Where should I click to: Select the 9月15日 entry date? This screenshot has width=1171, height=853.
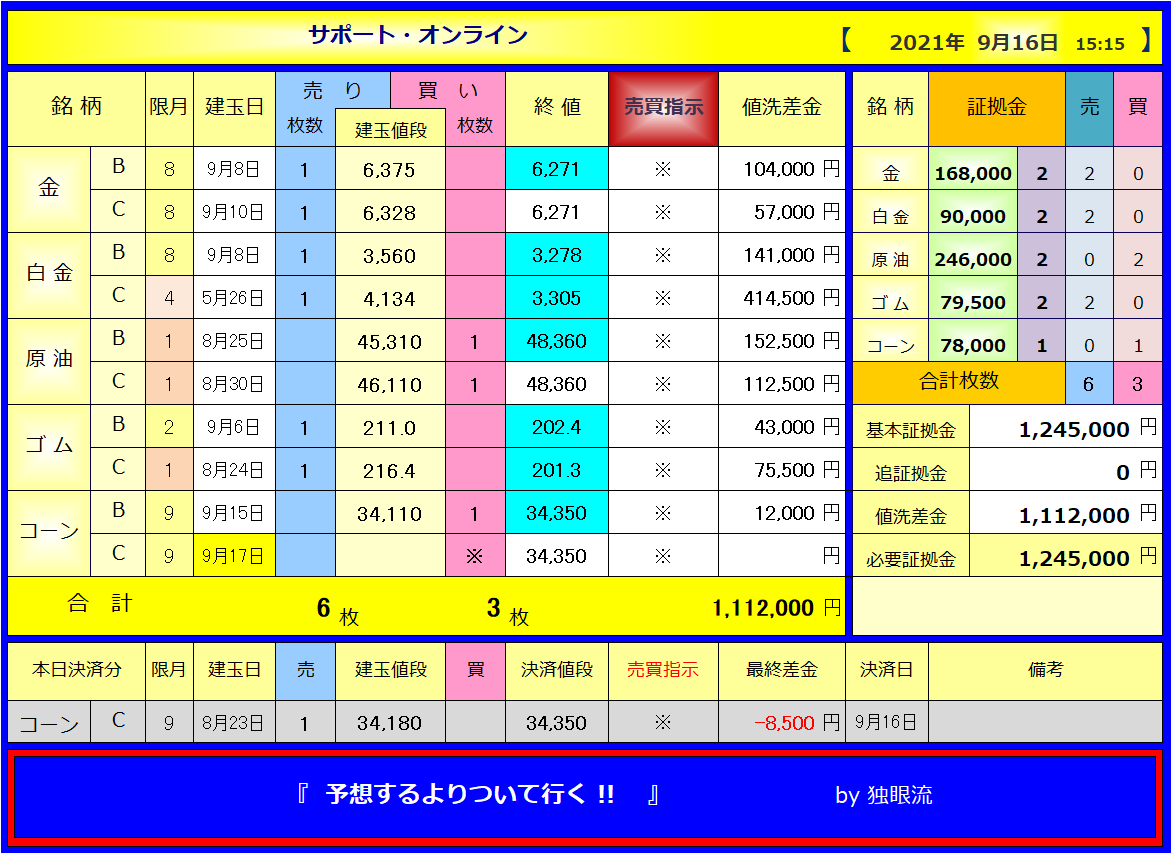234,513
